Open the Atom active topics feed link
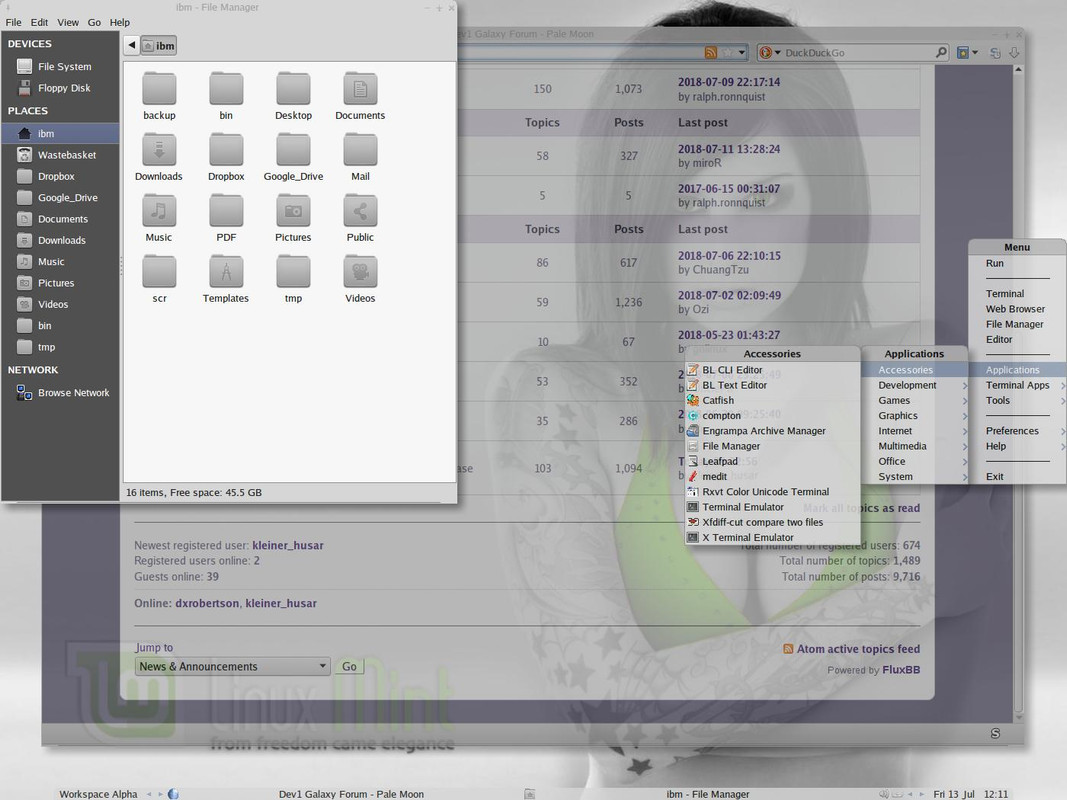This screenshot has height=800, width=1067. point(858,649)
